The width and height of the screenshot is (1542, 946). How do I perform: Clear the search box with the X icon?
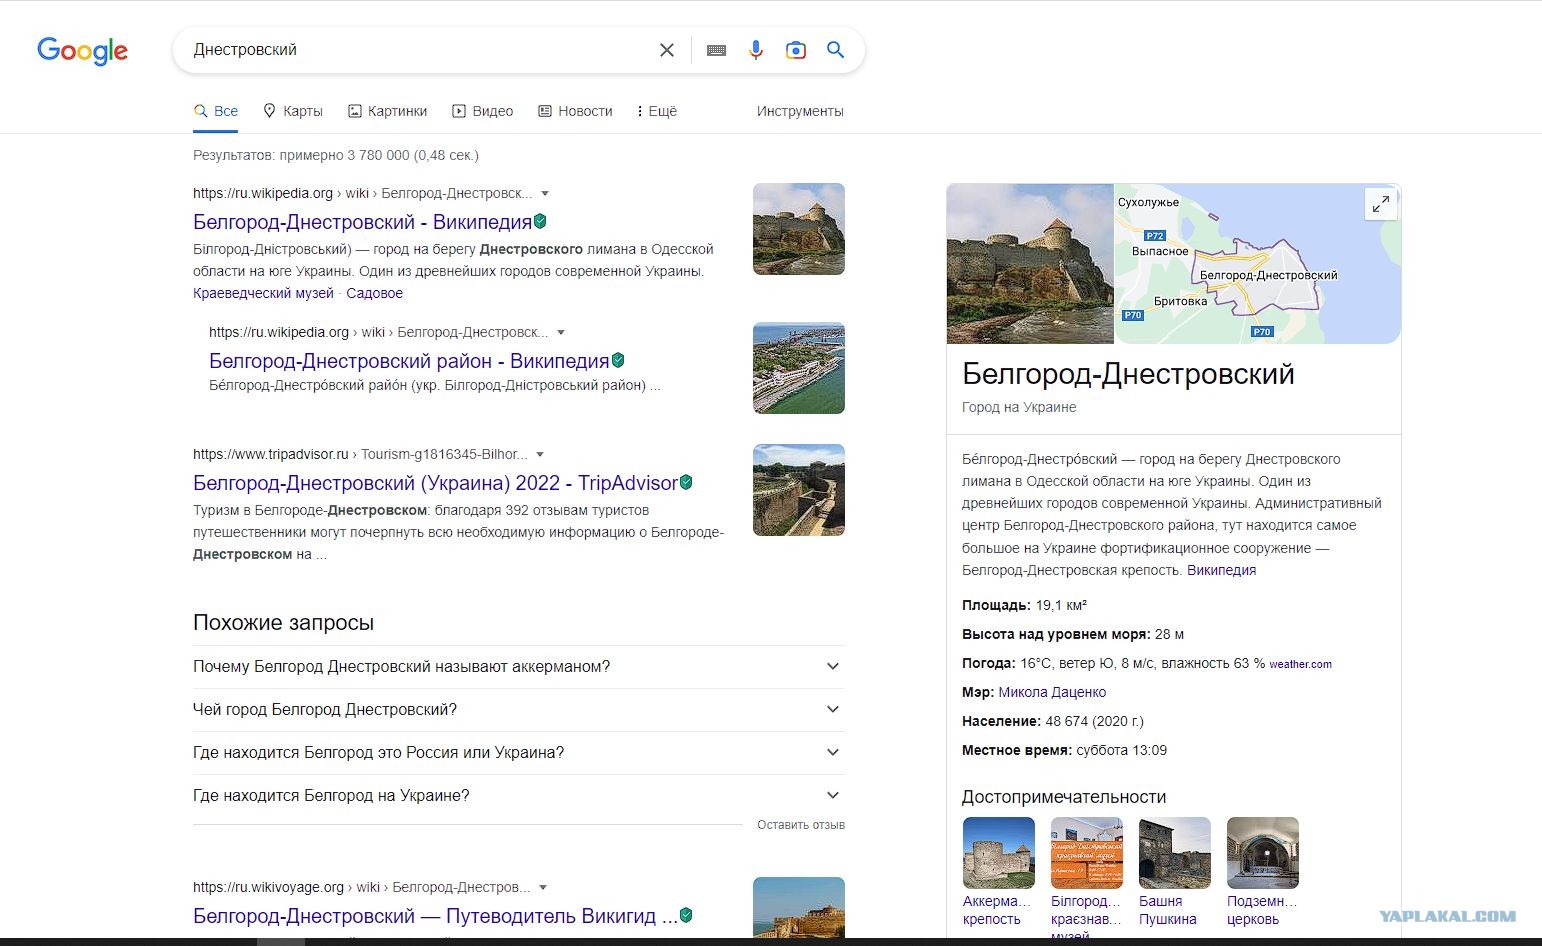point(667,50)
